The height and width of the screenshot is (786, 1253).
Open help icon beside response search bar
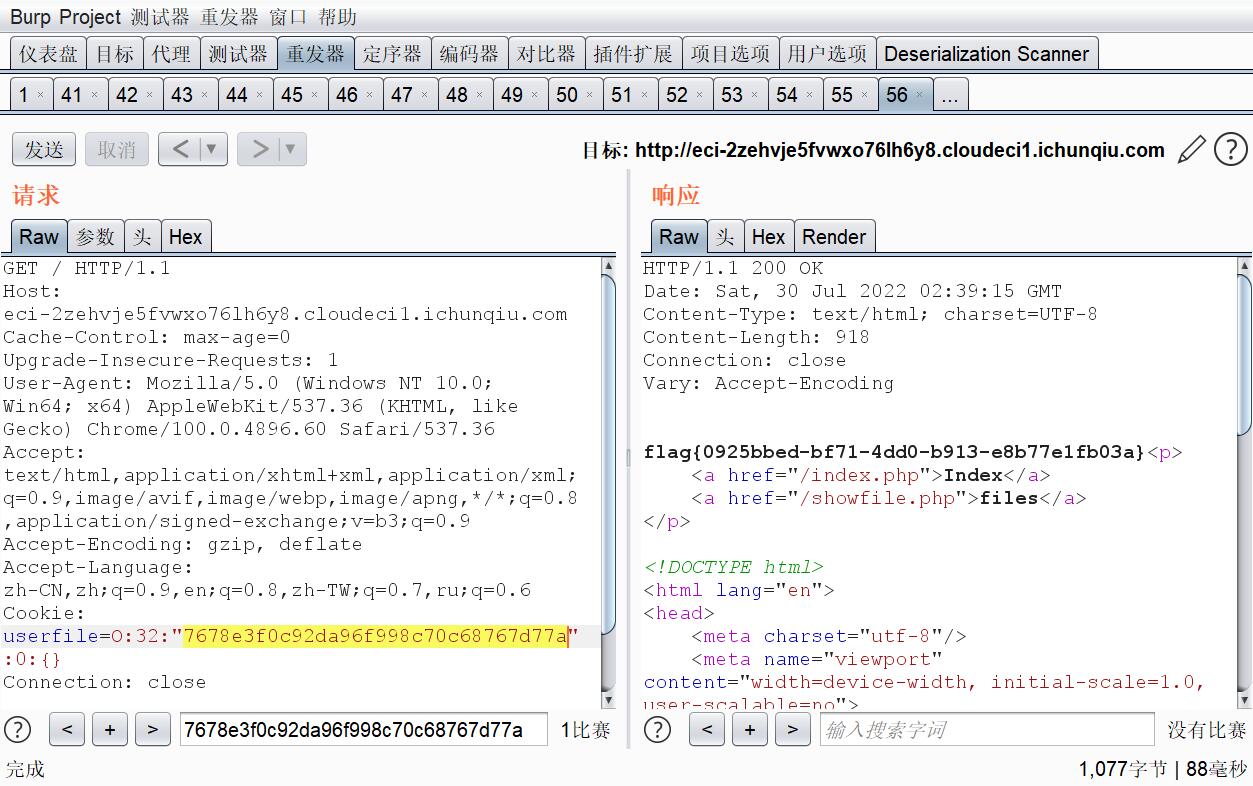[x=657, y=729]
